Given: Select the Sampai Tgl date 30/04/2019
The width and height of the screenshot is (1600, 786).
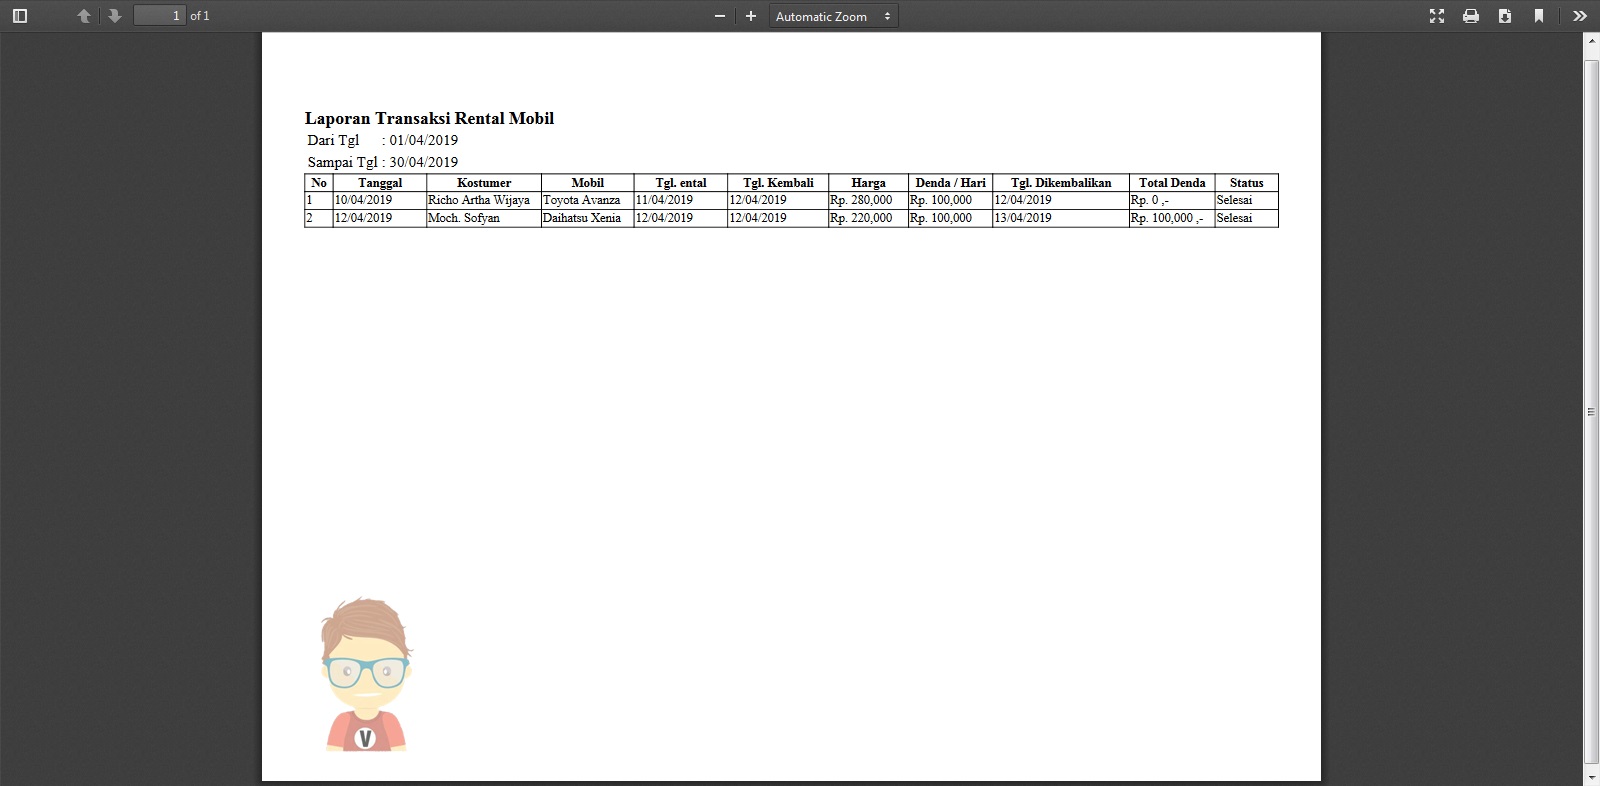Looking at the screenshot, I should pyautogui.click(x=423, y=162).
